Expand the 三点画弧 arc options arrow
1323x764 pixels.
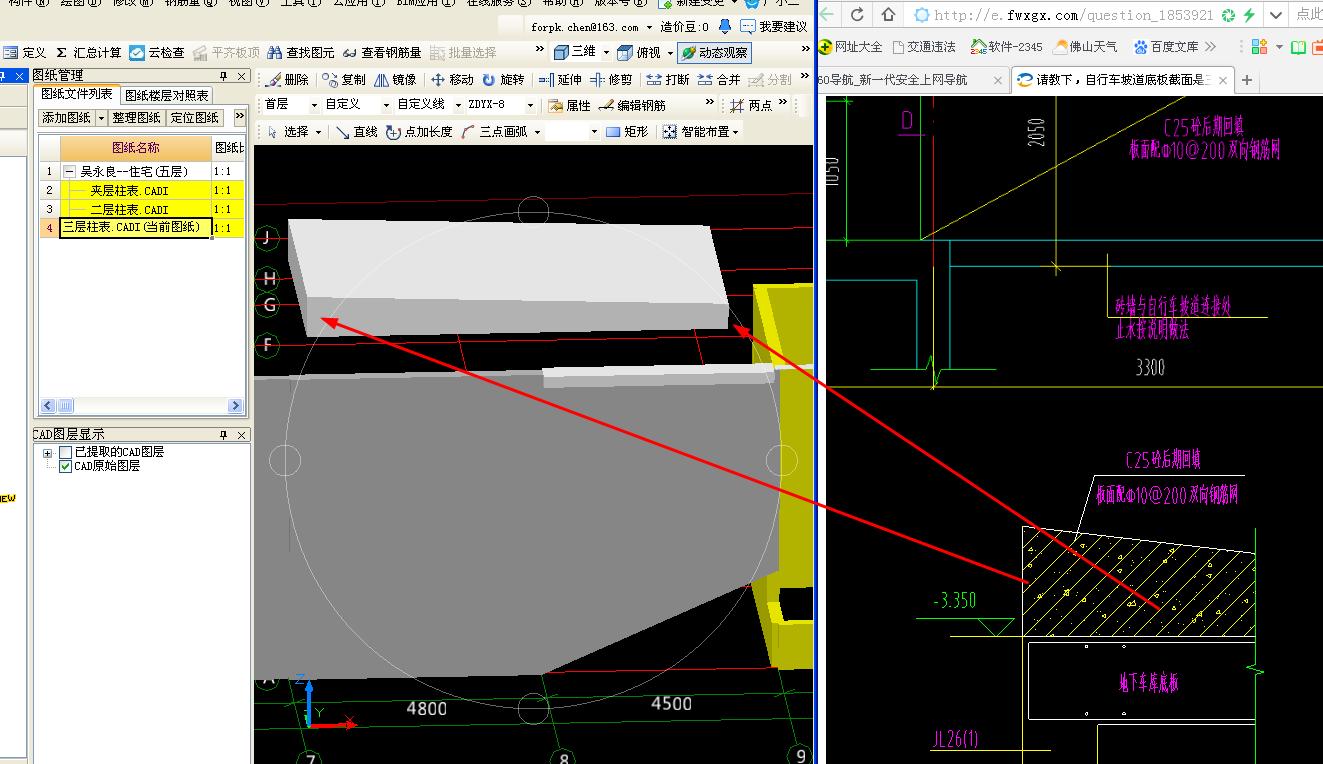tap(537, 132)
